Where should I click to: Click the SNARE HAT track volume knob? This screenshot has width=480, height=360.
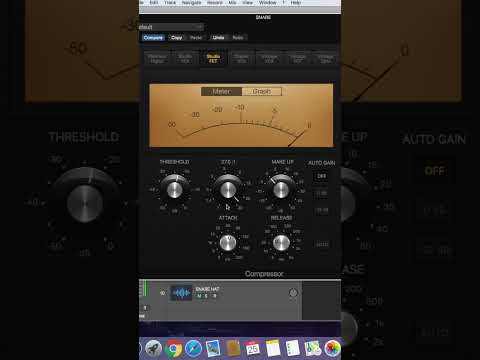293,293
